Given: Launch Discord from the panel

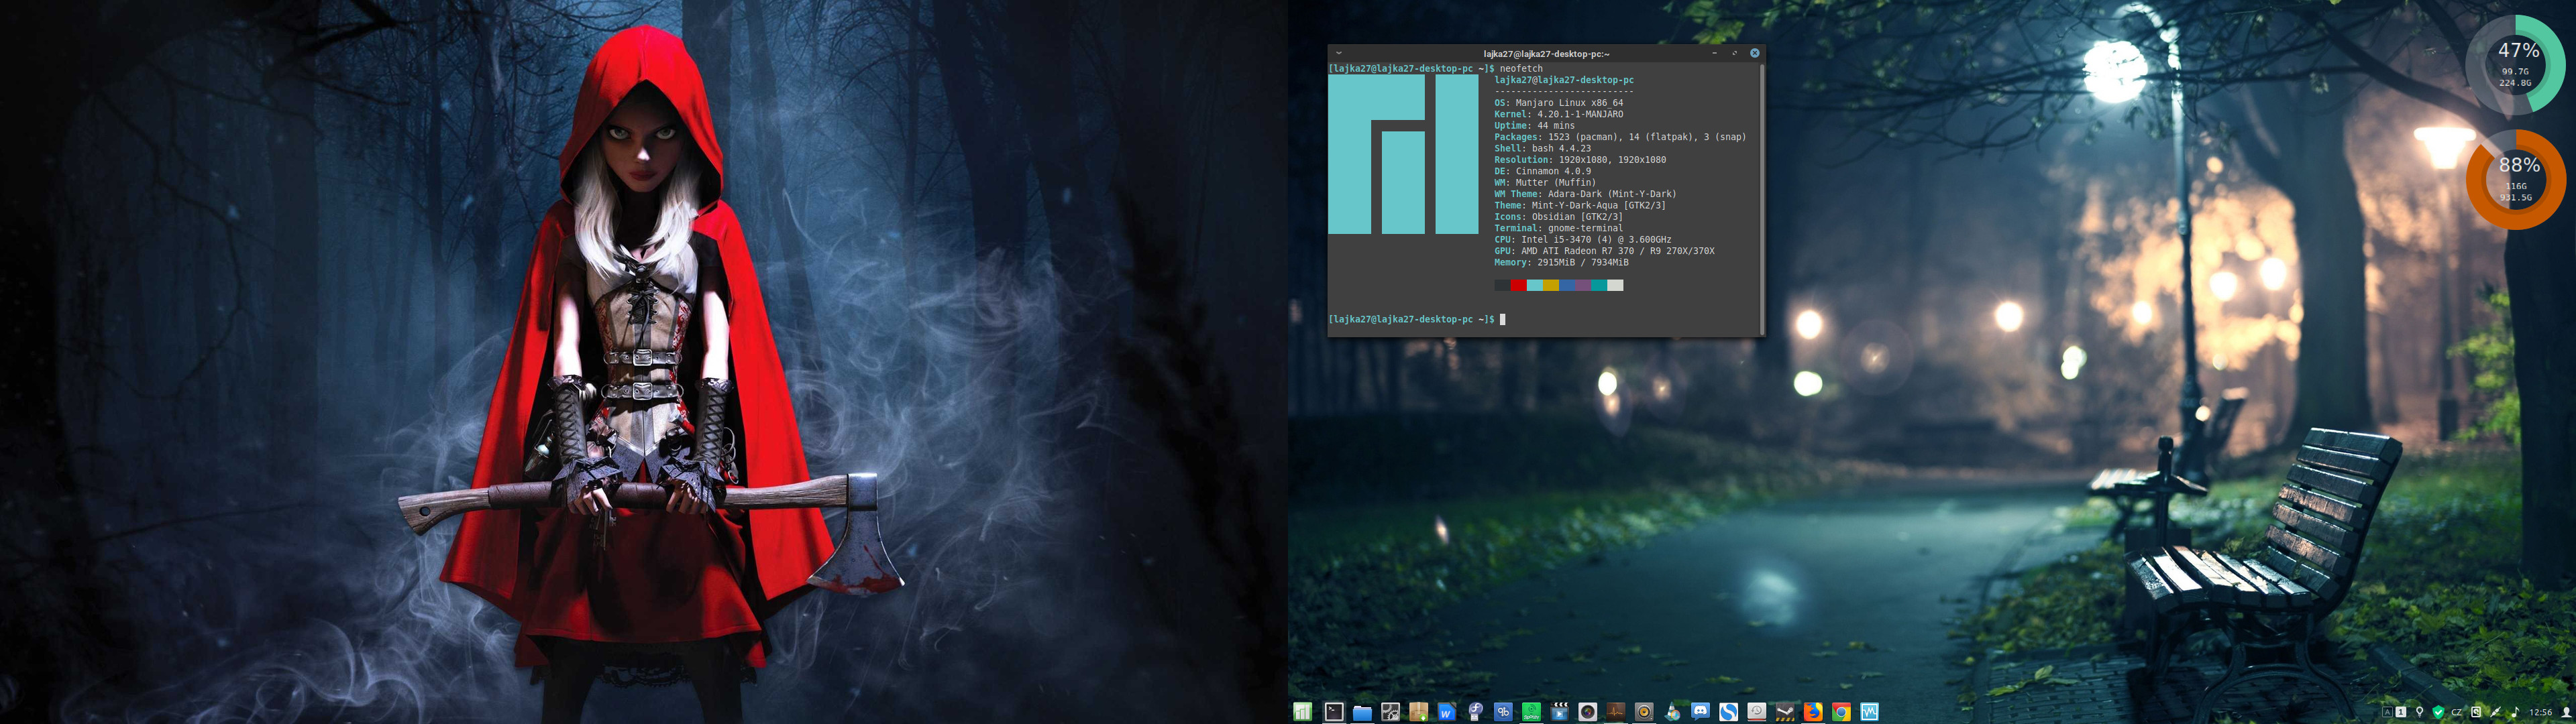Looking at the screenshot, I should coord(1700,712).
